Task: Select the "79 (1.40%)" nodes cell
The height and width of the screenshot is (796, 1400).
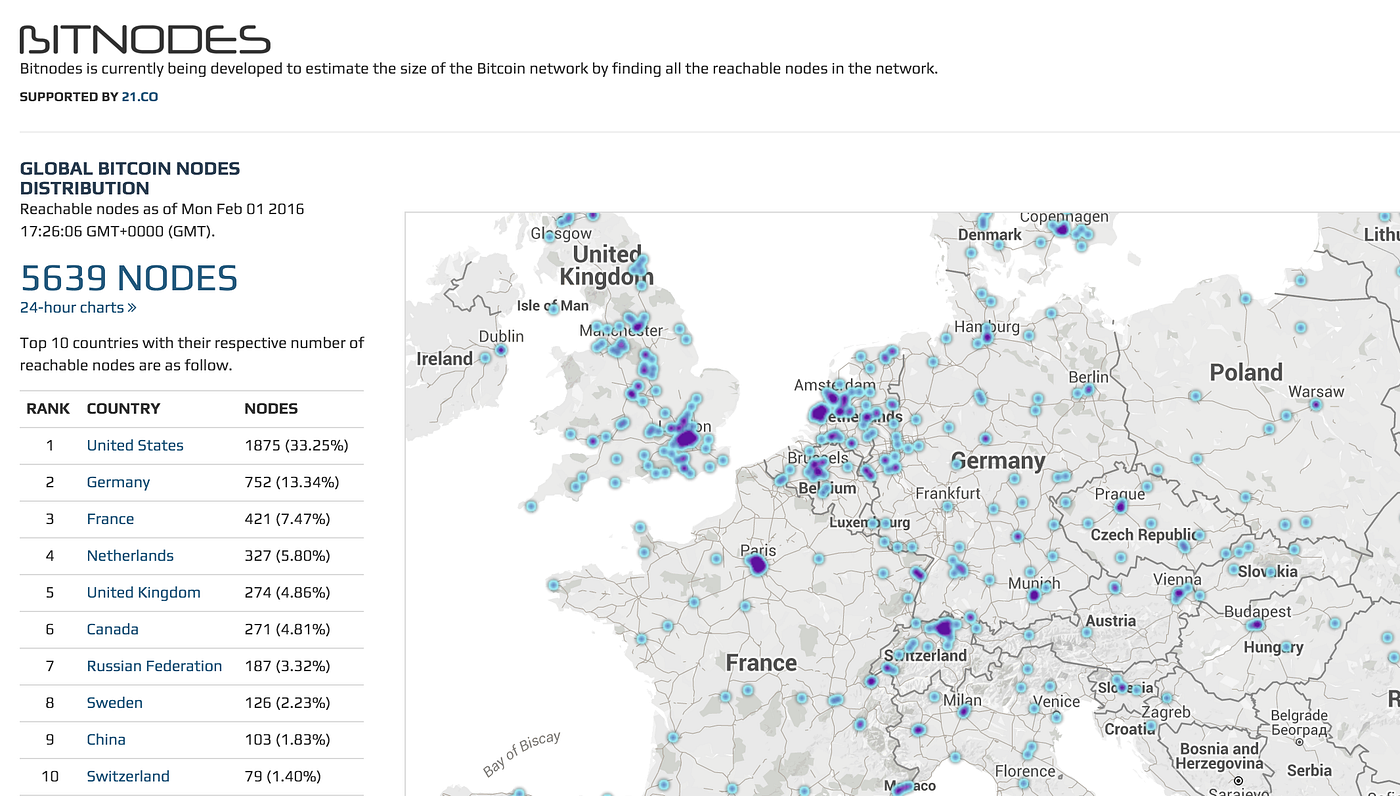Action: 283,776
